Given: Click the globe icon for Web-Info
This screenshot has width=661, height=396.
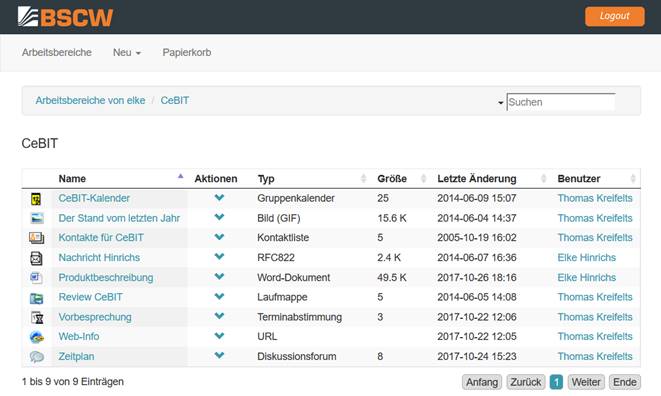Looking at the screenshot, I should [37, 337].
